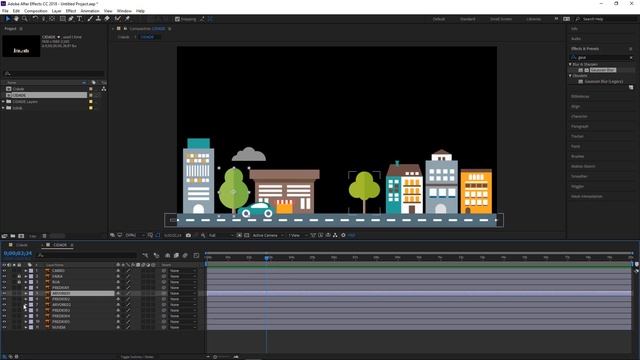Viewport: 640px width, 360px height.
Task: Open the Composition menu
Action: point(36,11)
